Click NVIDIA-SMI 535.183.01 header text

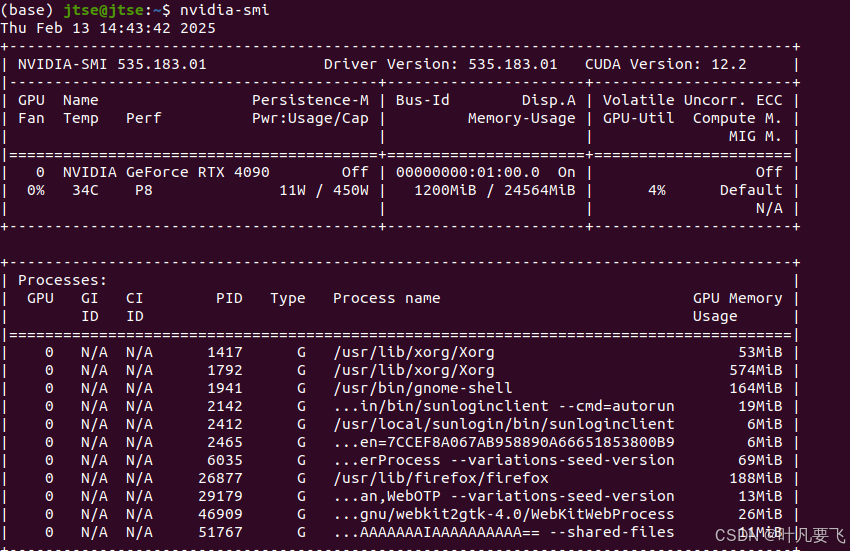[x=112, y=64]
